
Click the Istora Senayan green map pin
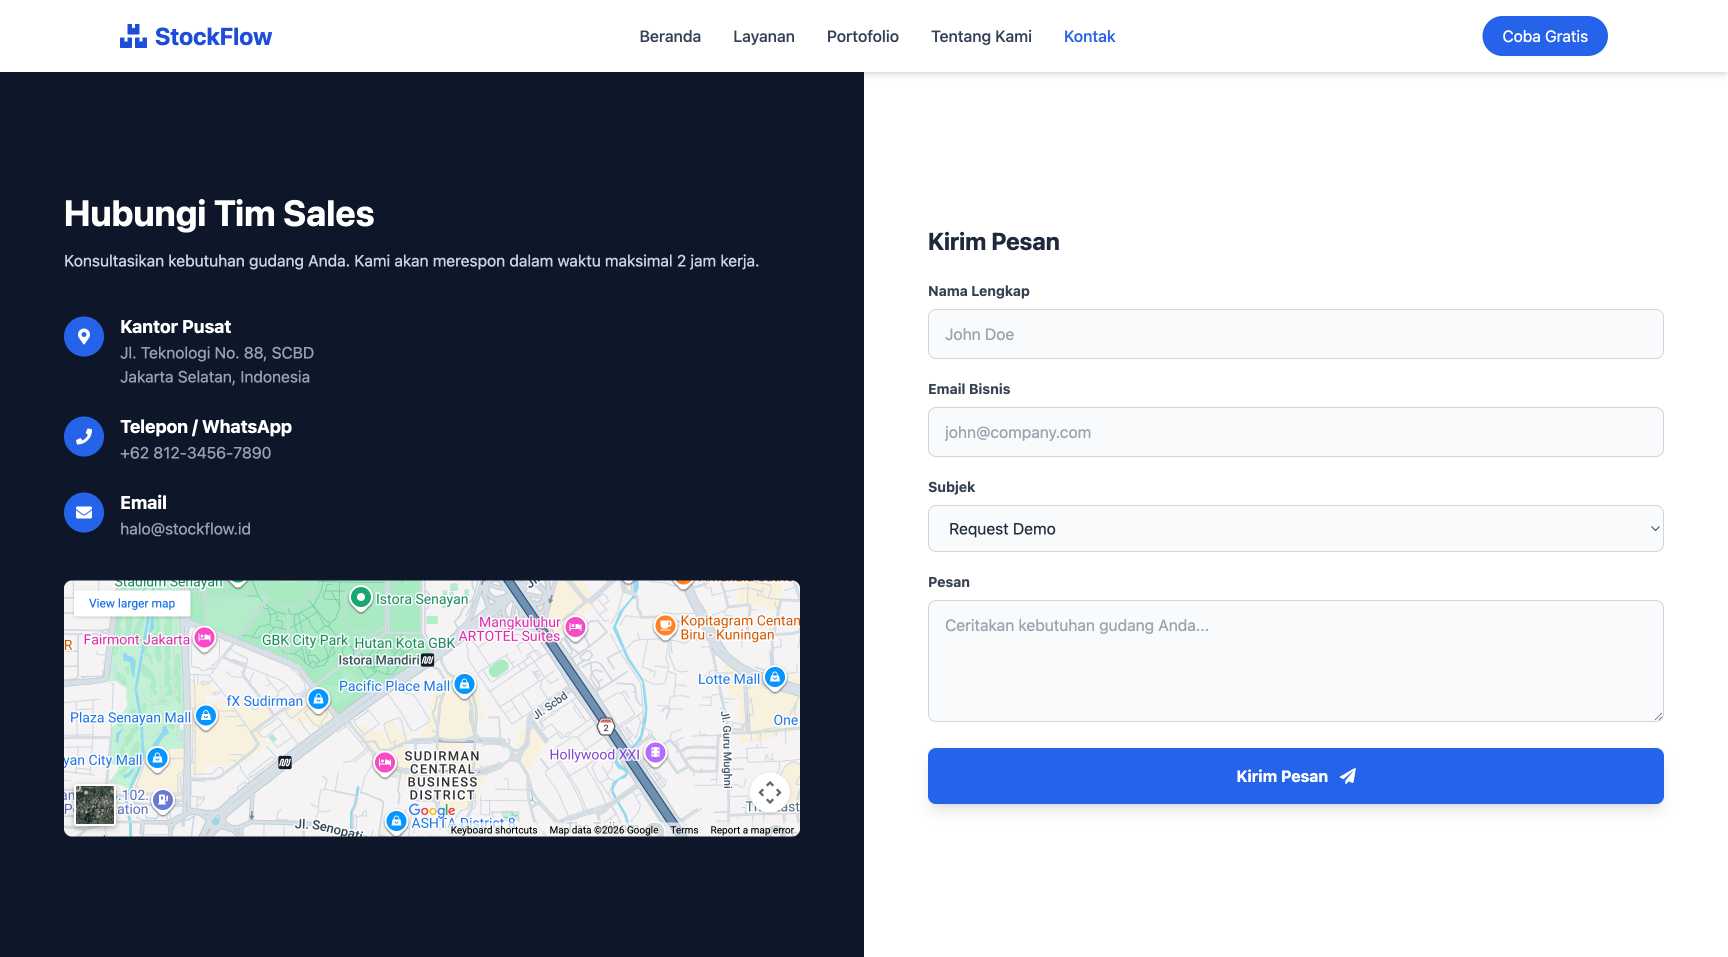click(361, 598)
